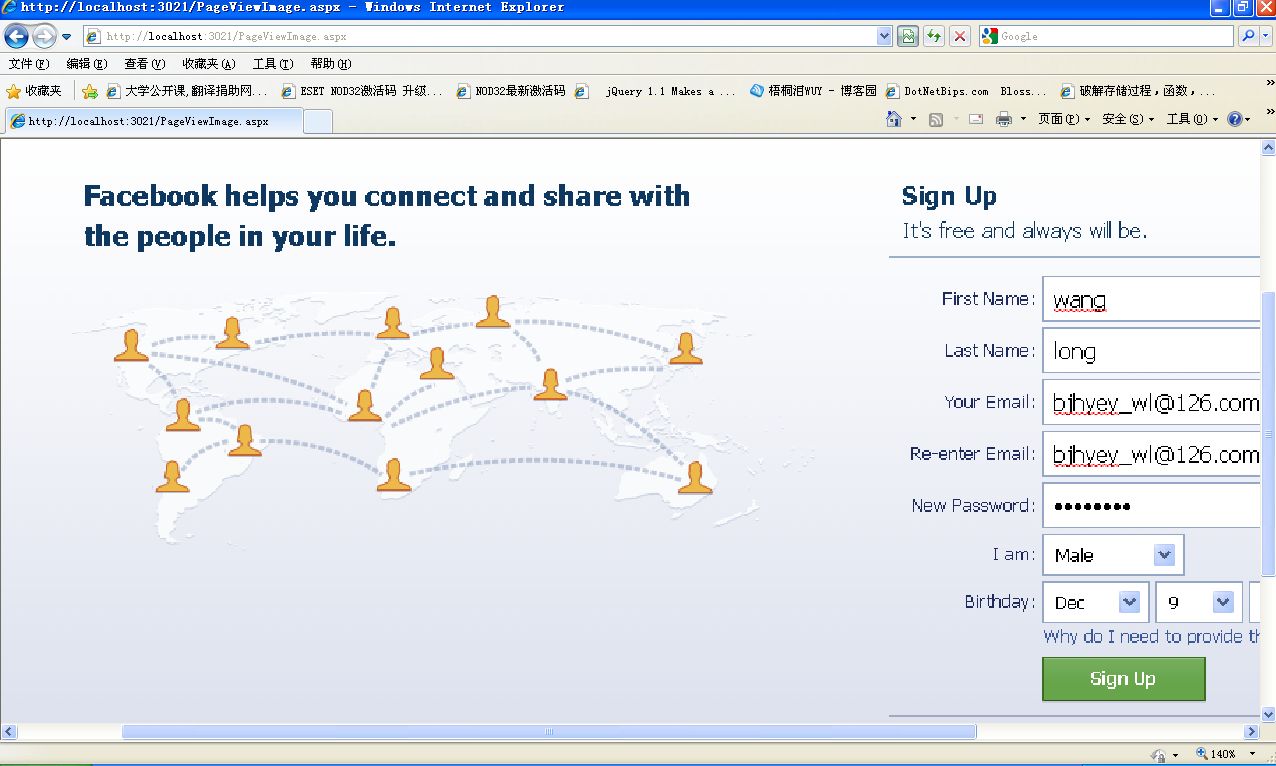Open the 页面(P) command bar menu
Image resolution: width=1276 pixels, height=766 pixels.
1063,119
